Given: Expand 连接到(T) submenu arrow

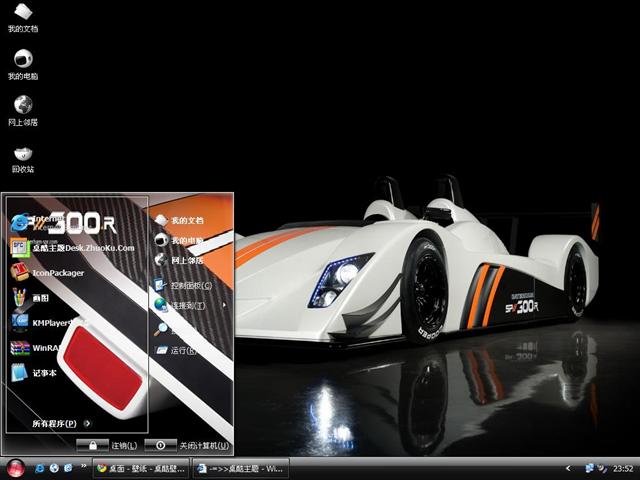Looking at the screenshot, I should point(224,305).
